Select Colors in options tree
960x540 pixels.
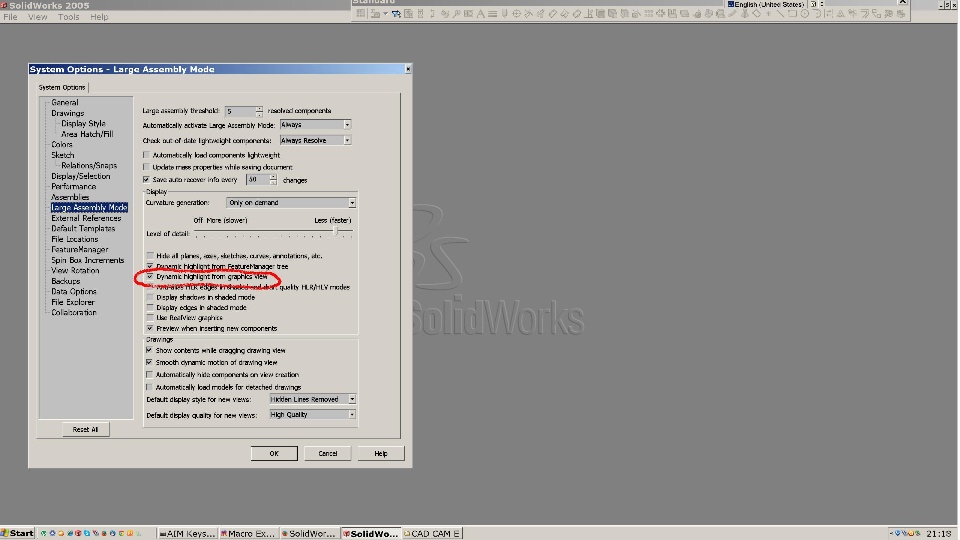pos(62,144)
